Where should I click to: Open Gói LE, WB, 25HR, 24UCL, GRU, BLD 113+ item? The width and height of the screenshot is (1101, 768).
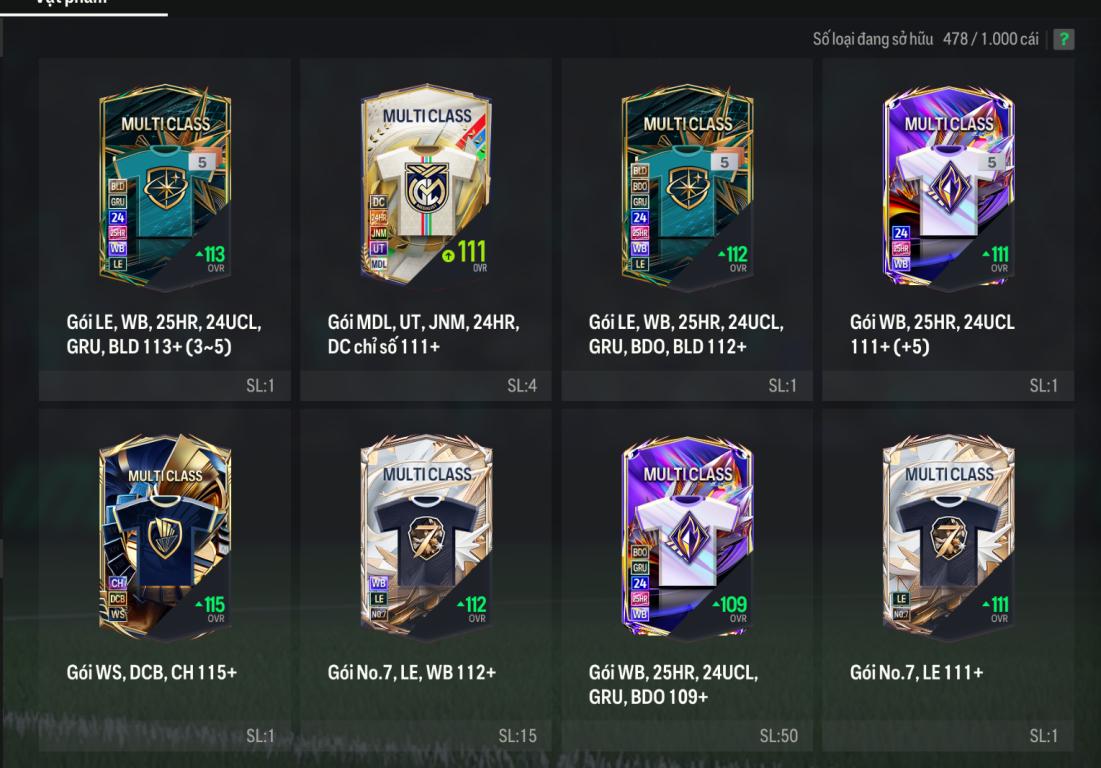coord(164,334)
